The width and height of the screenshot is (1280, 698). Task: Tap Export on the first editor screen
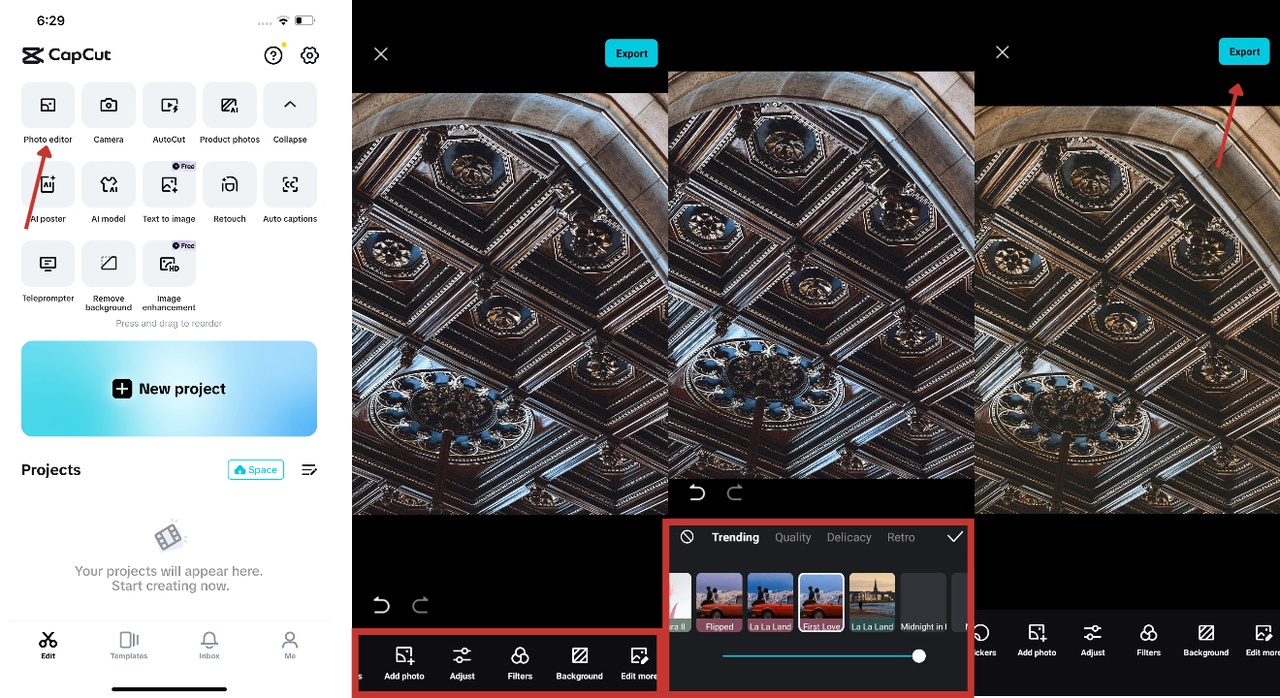[x=631, y=54]
